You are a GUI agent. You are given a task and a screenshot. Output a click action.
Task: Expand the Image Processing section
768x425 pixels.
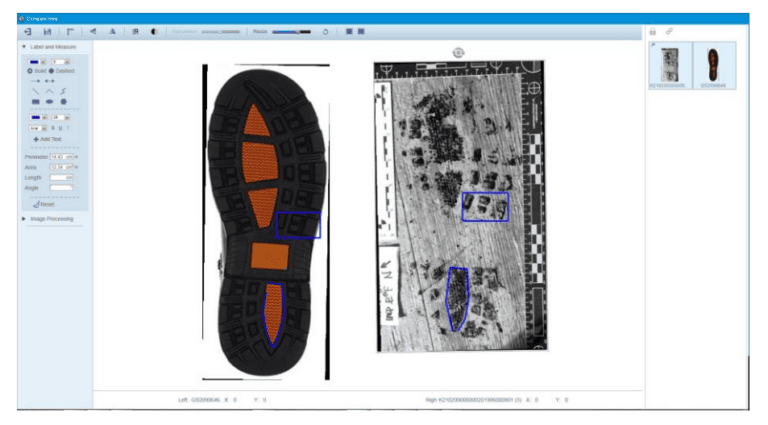(24, 219)
